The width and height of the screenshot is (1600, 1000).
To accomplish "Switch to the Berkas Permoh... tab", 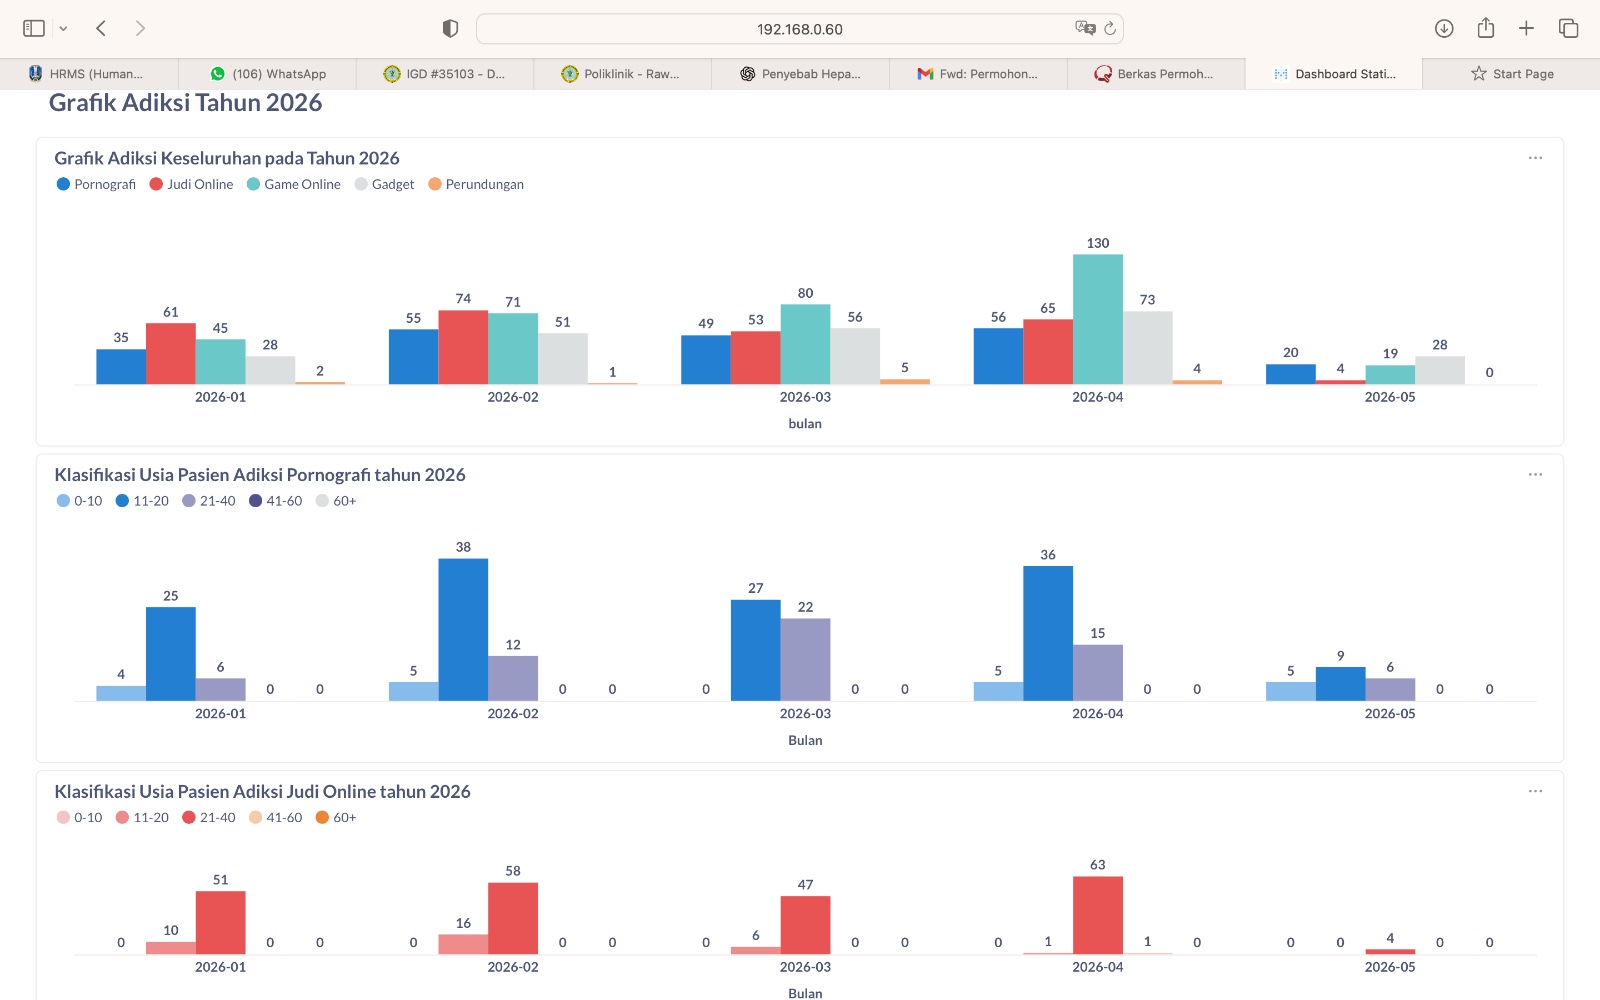I will point(1157,74).
